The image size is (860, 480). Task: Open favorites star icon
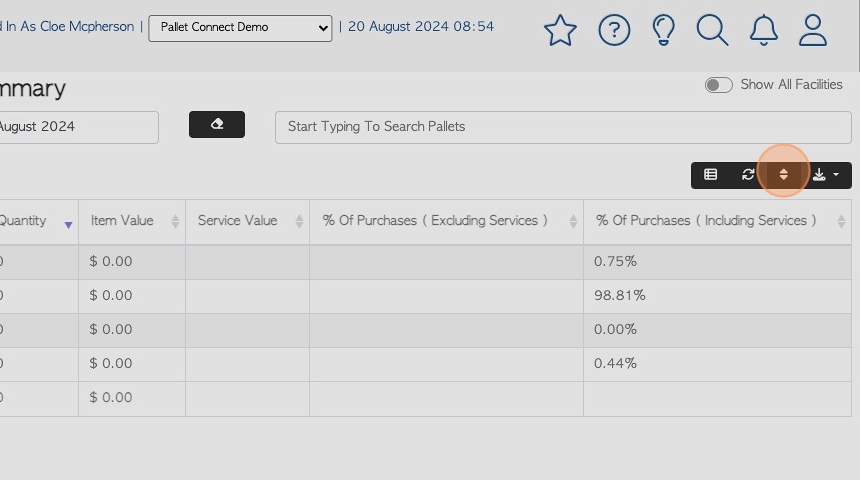click(560, 30)
